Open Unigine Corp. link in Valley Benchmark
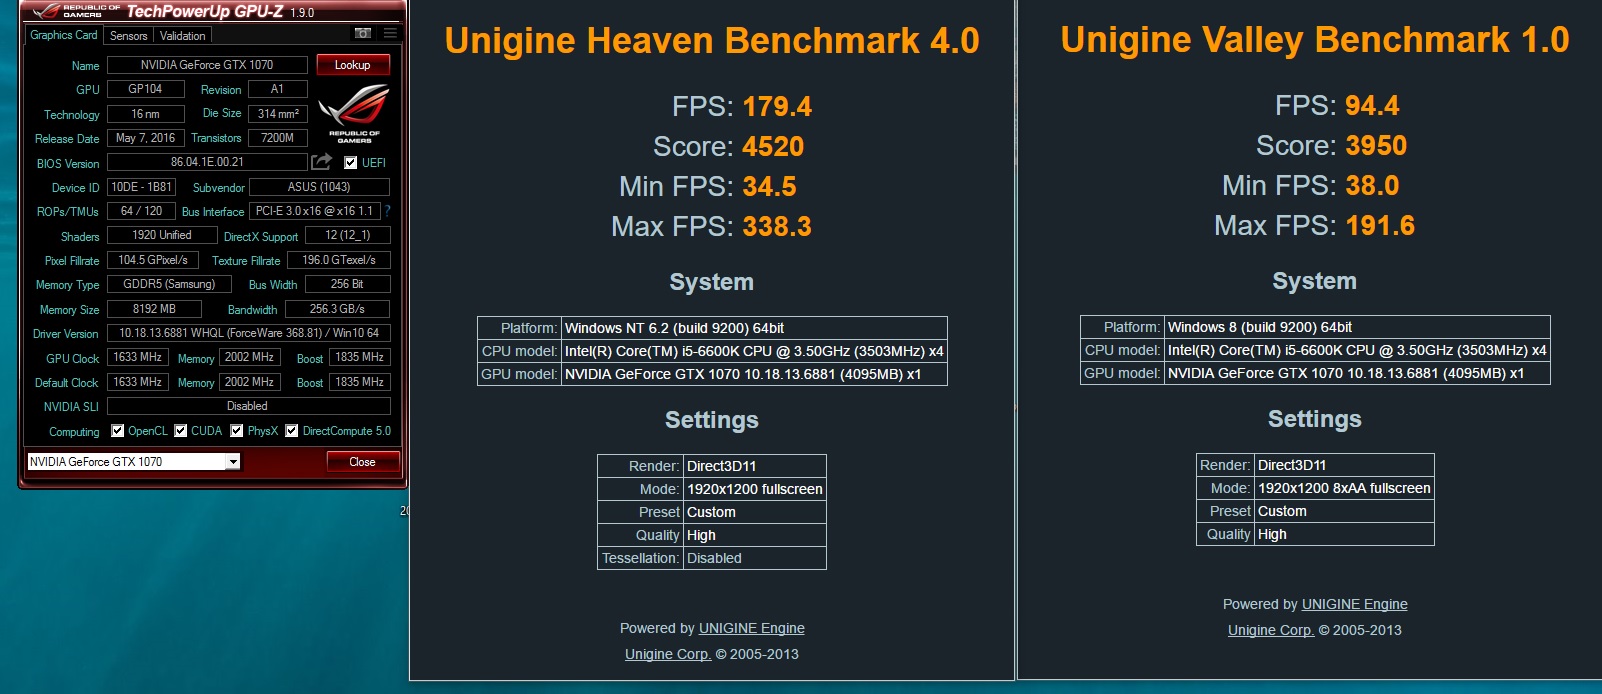Viewport: 1602px width, 694px height. click(1271, 630)
